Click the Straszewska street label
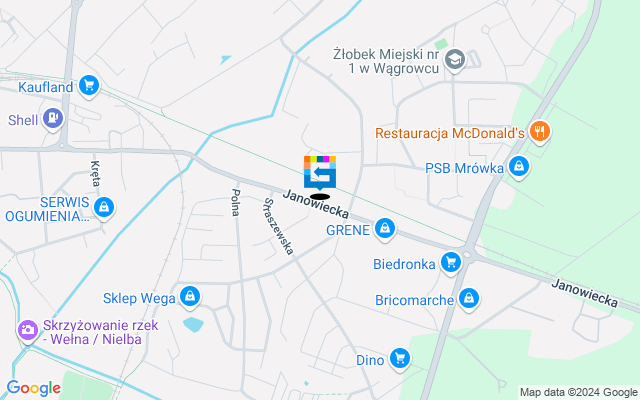The height and width of the screenshot is (400, 640). [279, 227]
